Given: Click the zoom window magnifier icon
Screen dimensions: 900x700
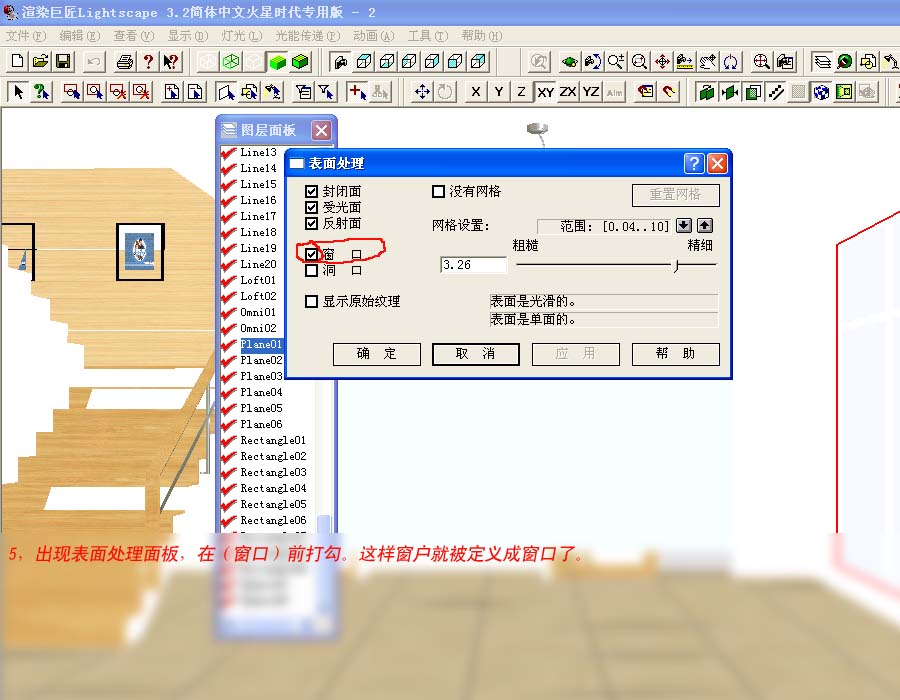Looking at the screenshot, I should [639, 61].
